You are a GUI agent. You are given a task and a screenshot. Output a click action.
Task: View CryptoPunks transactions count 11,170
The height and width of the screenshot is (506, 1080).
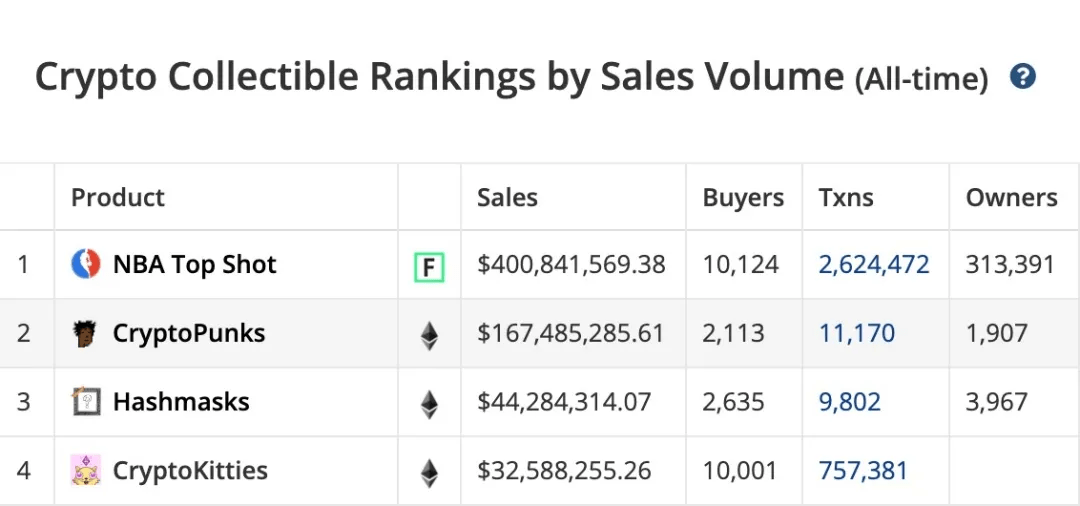(857, 333)
